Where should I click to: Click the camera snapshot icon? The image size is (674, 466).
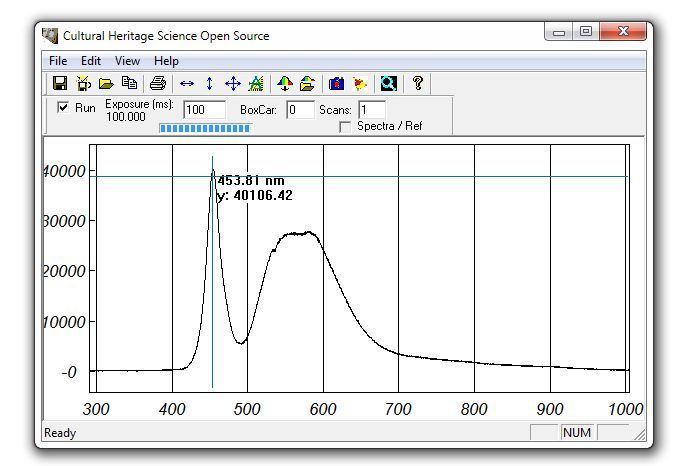pos(336,84)
